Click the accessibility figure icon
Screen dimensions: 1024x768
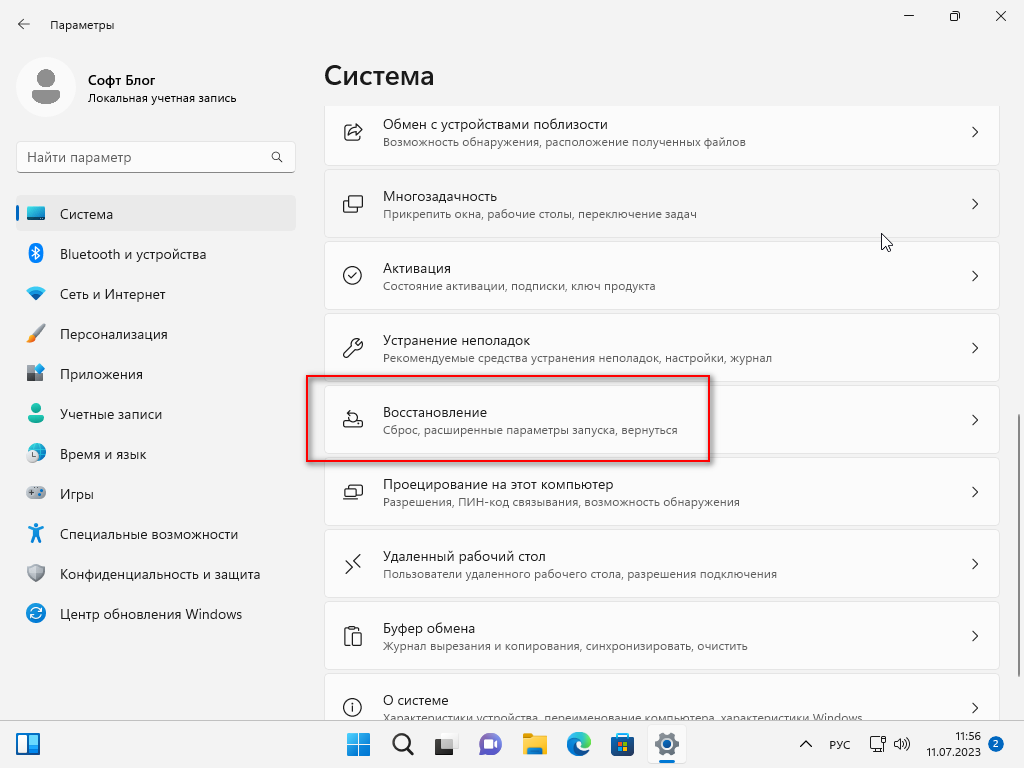click(x=36, y=533)
